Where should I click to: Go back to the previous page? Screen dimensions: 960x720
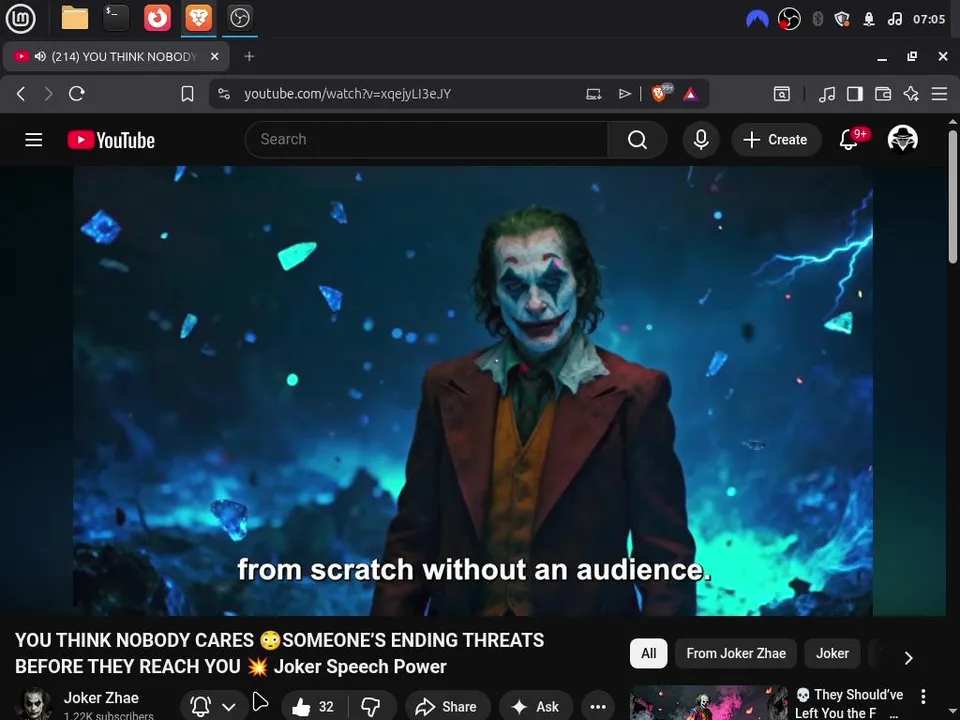click(x=21, y=94)
